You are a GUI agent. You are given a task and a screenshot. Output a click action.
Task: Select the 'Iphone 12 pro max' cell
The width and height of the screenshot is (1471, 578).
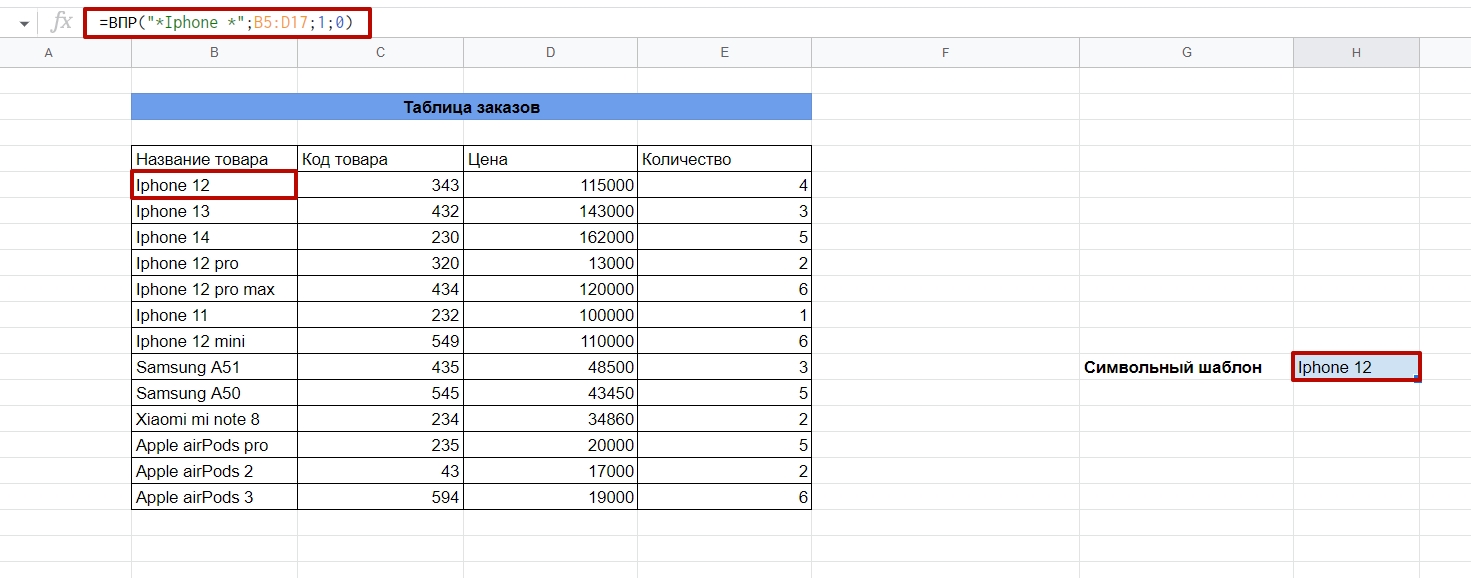coord(214,289)
